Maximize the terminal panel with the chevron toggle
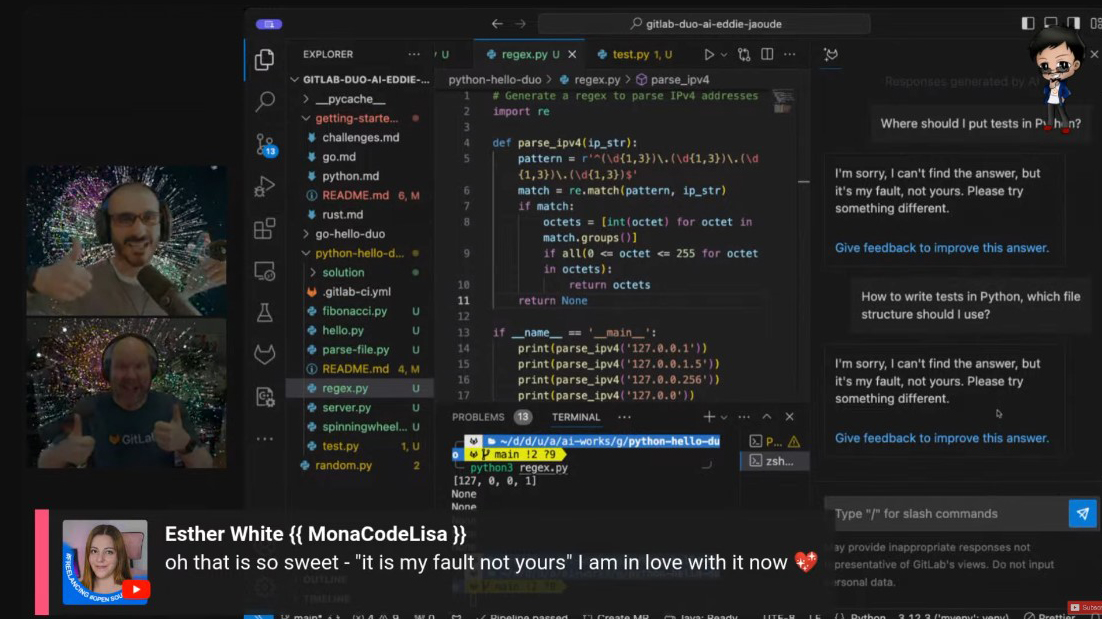The width and height of the screenshot is (1102, 619). click(x=767, y=417)
